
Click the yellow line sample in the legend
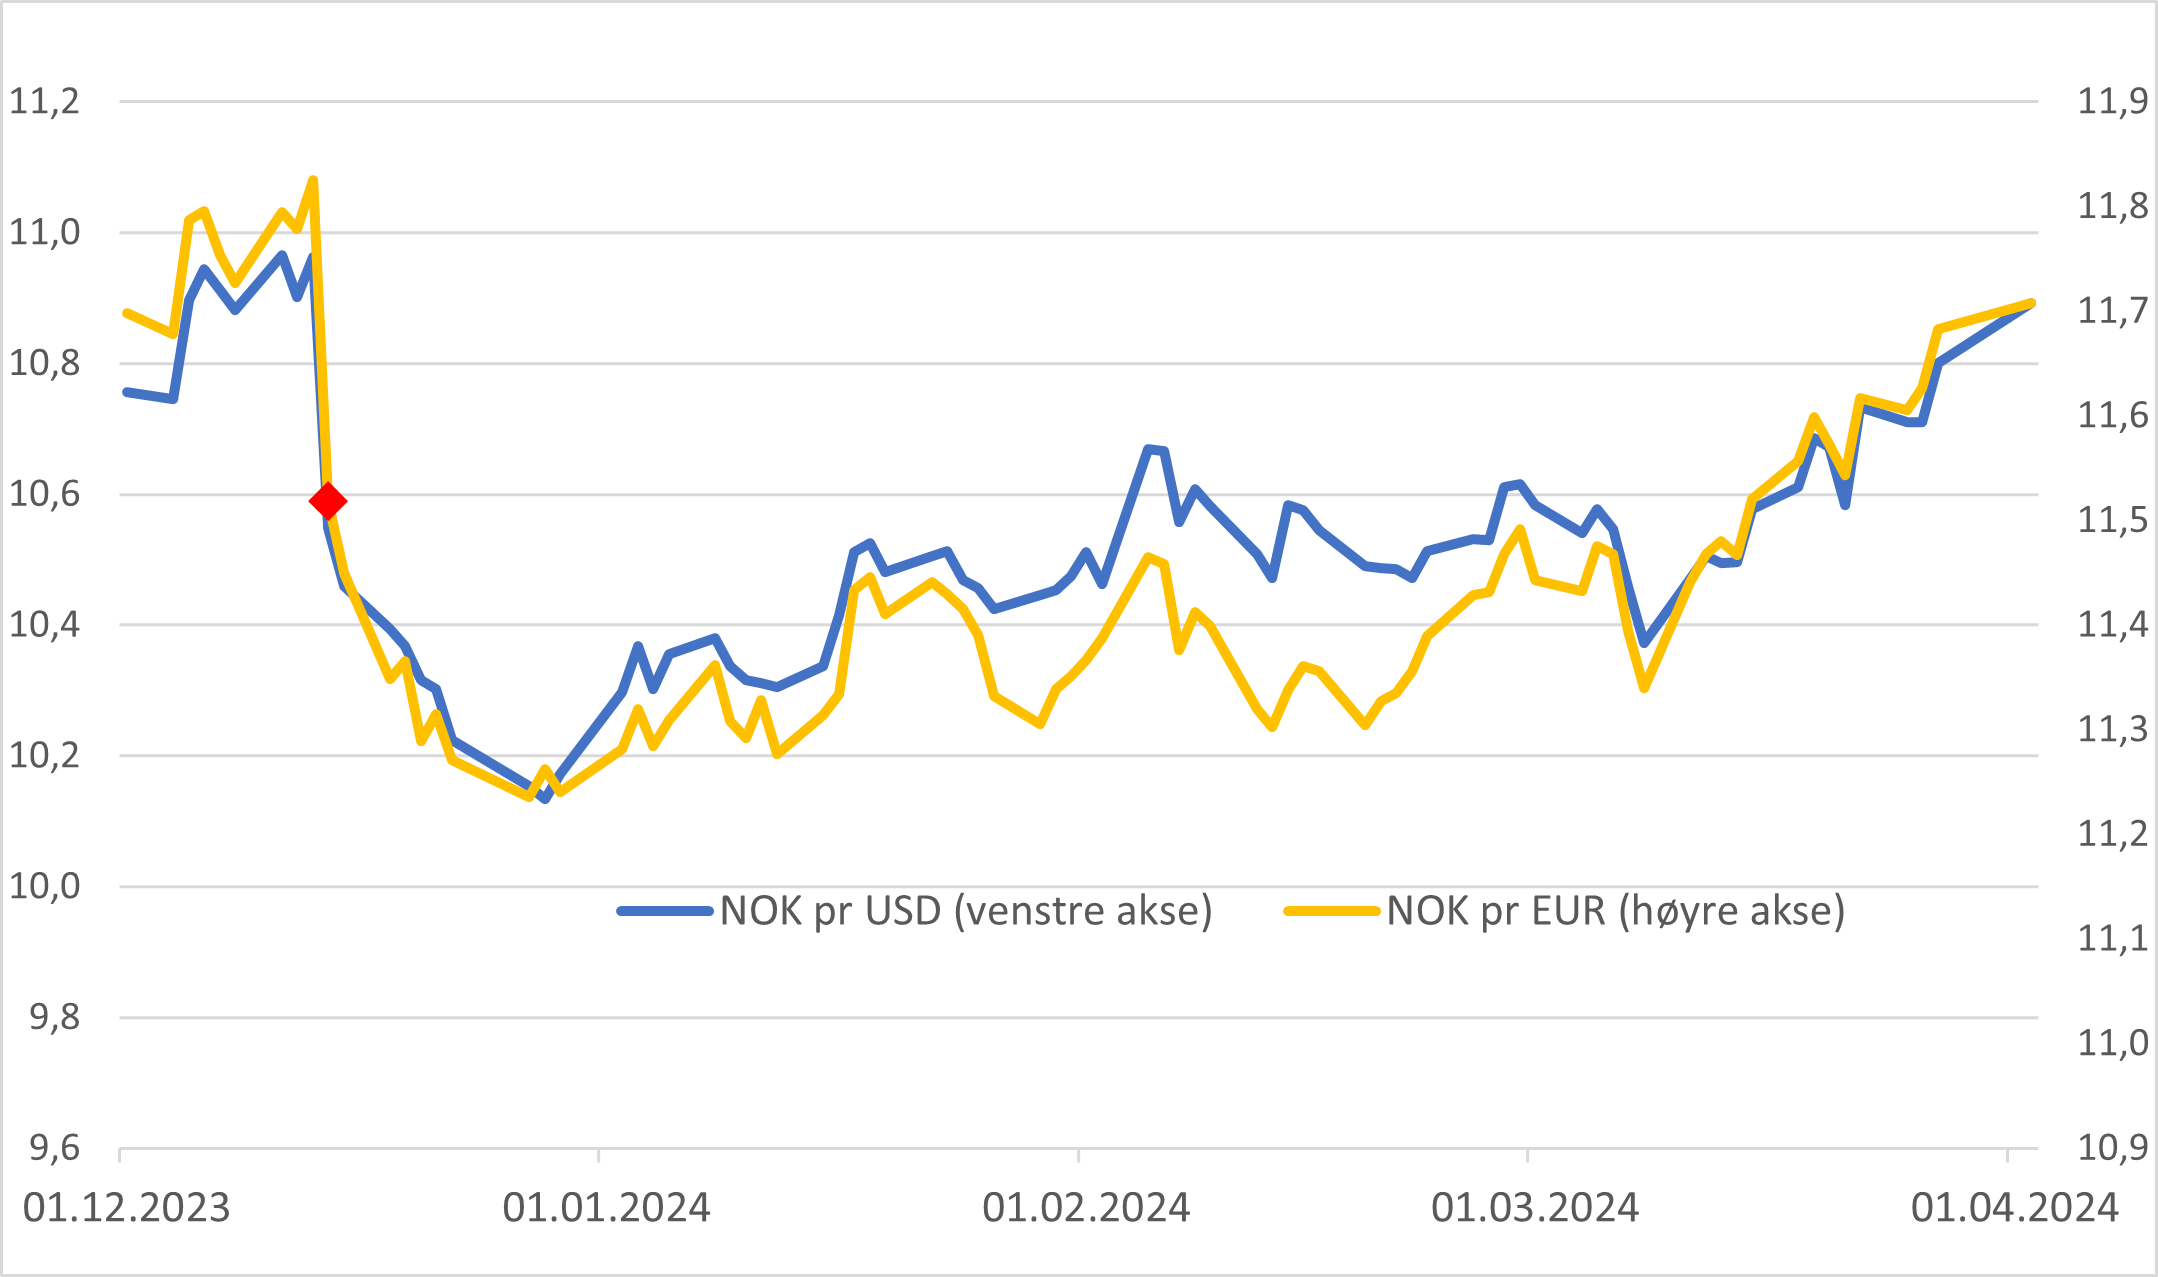[1332, 911]
